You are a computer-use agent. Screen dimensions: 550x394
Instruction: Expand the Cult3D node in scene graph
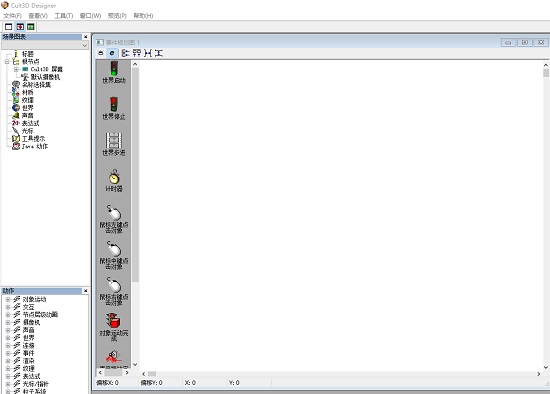coord(16,69)
